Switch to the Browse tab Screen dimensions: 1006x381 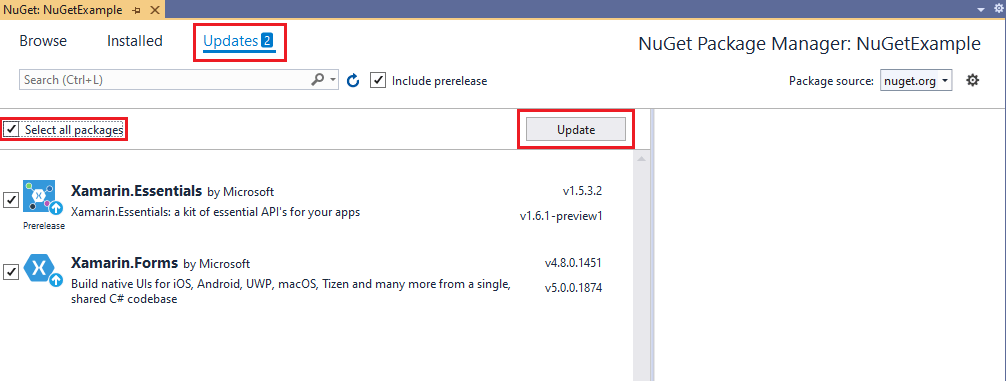coord(43,41)
